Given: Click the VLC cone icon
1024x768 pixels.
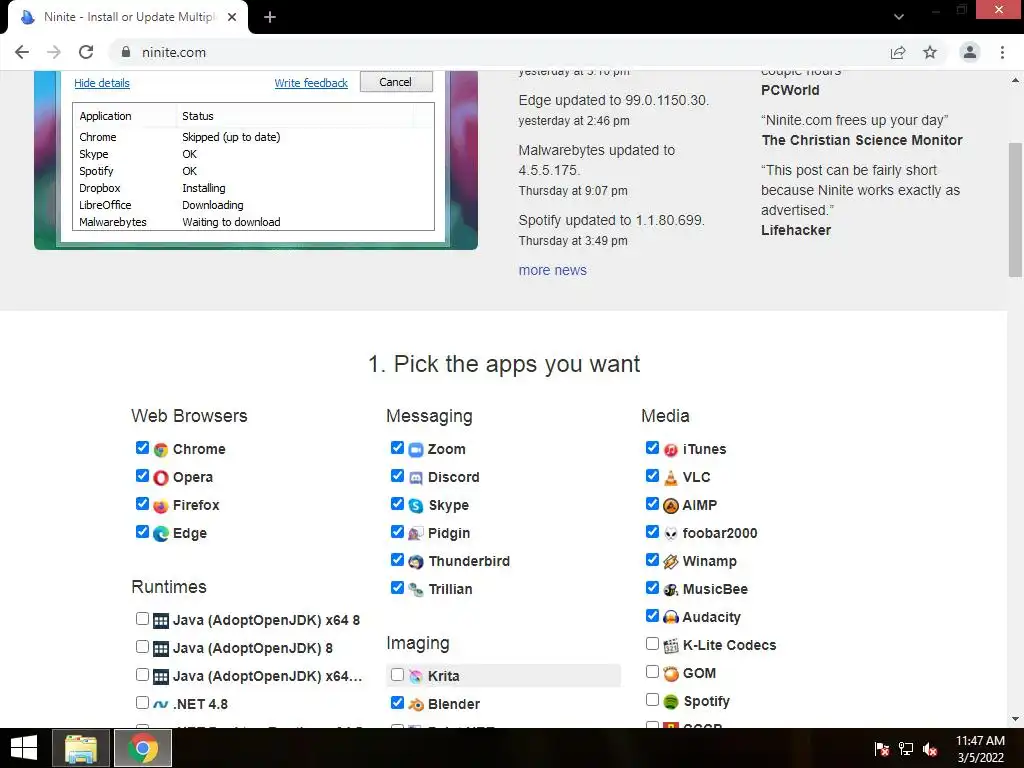Looking at the screenshot, I should click(x=671, y=478).
